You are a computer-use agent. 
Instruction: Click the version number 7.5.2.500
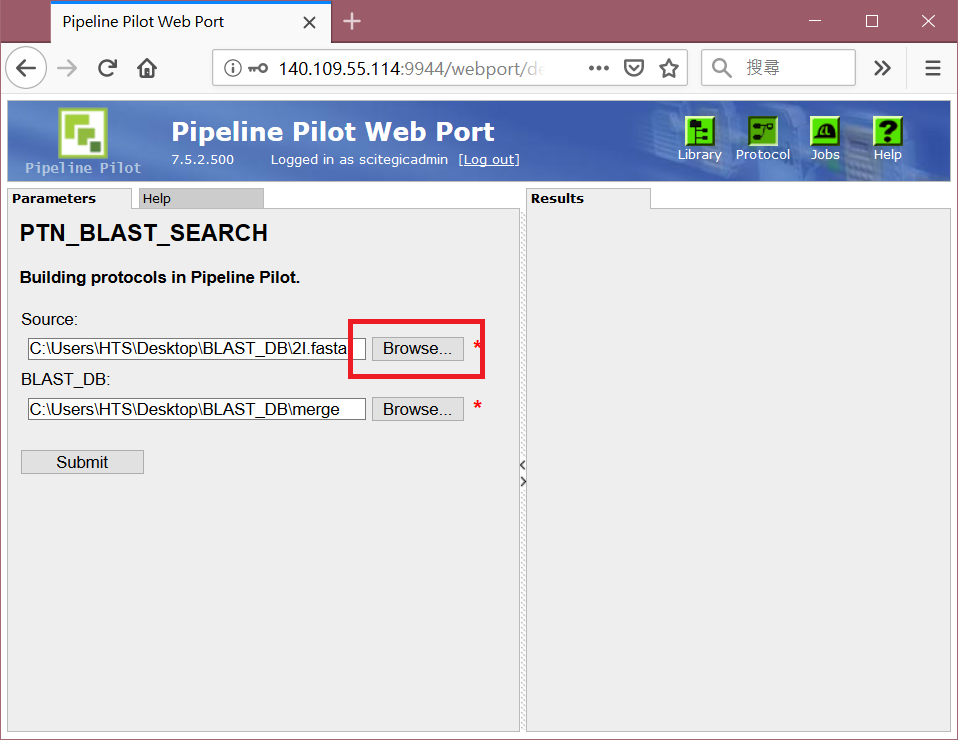(x=202, y=159)
